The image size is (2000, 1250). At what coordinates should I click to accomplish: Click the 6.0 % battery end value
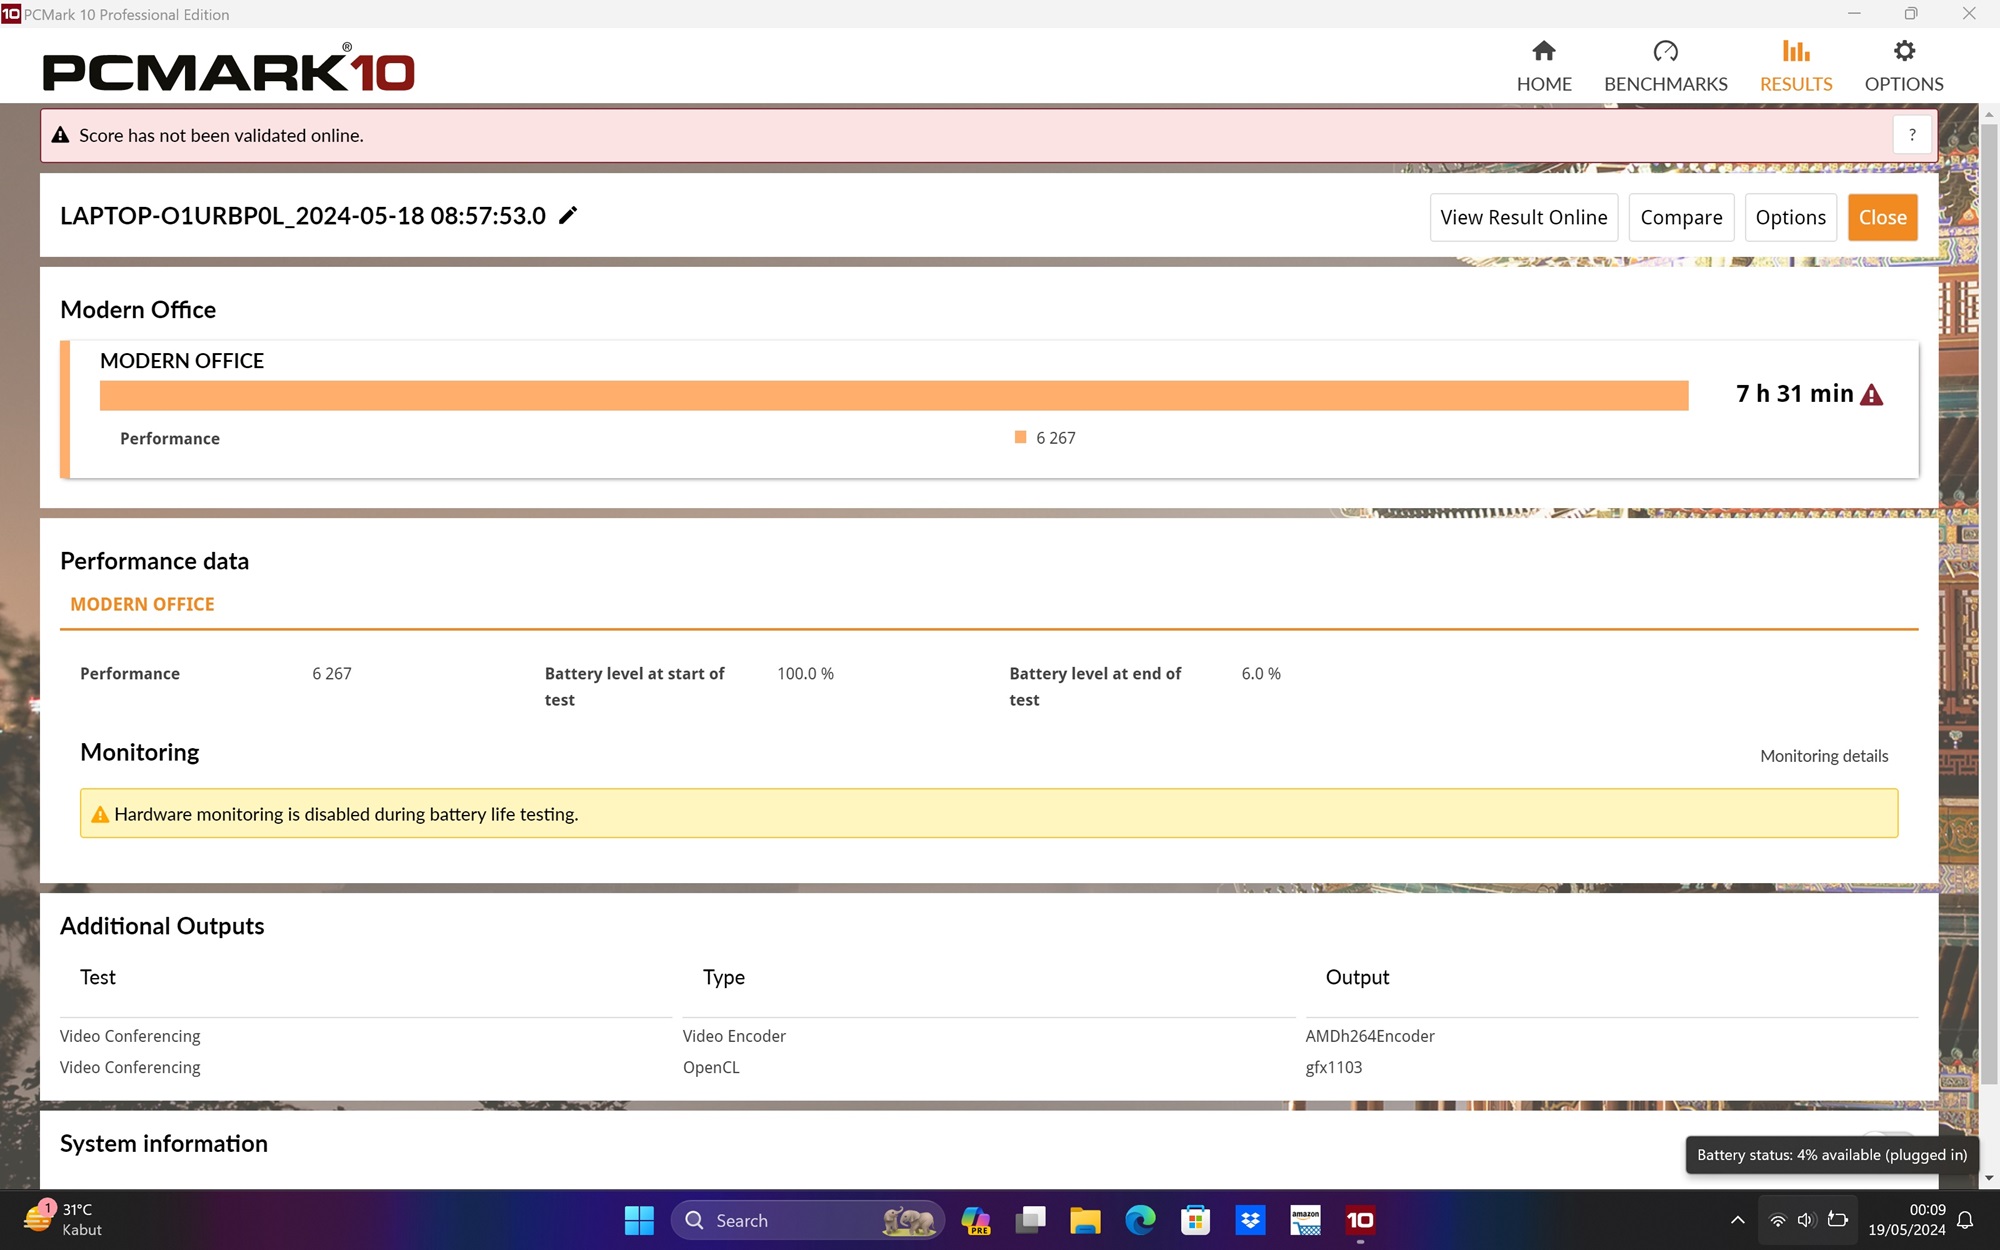tap(1261, 674)
